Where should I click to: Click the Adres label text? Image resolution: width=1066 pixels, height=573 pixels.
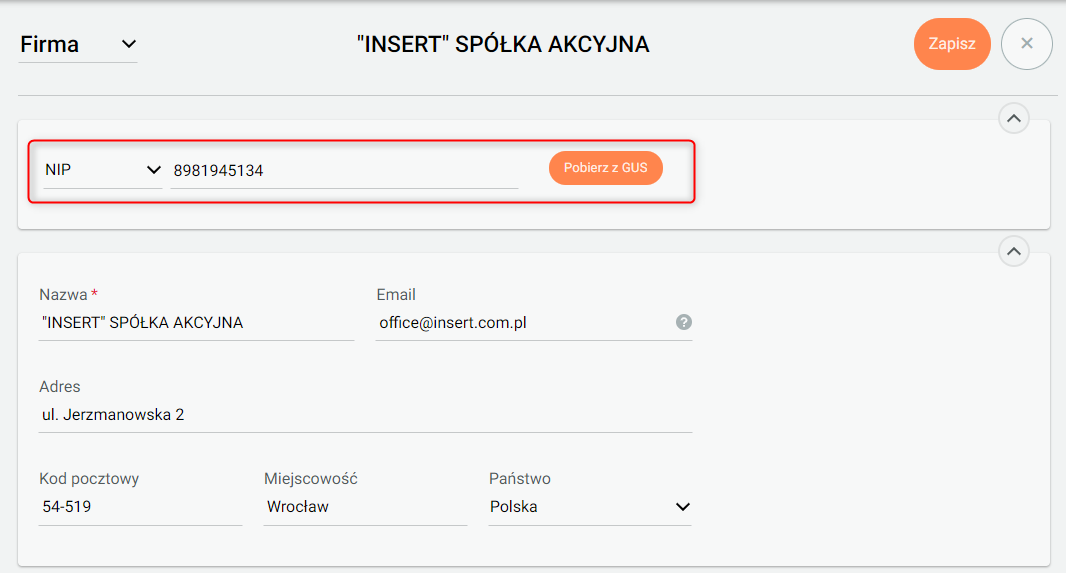[x=59, y=387]
